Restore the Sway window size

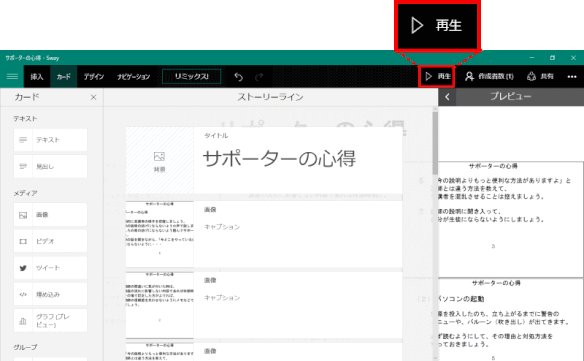coord(552,58)
